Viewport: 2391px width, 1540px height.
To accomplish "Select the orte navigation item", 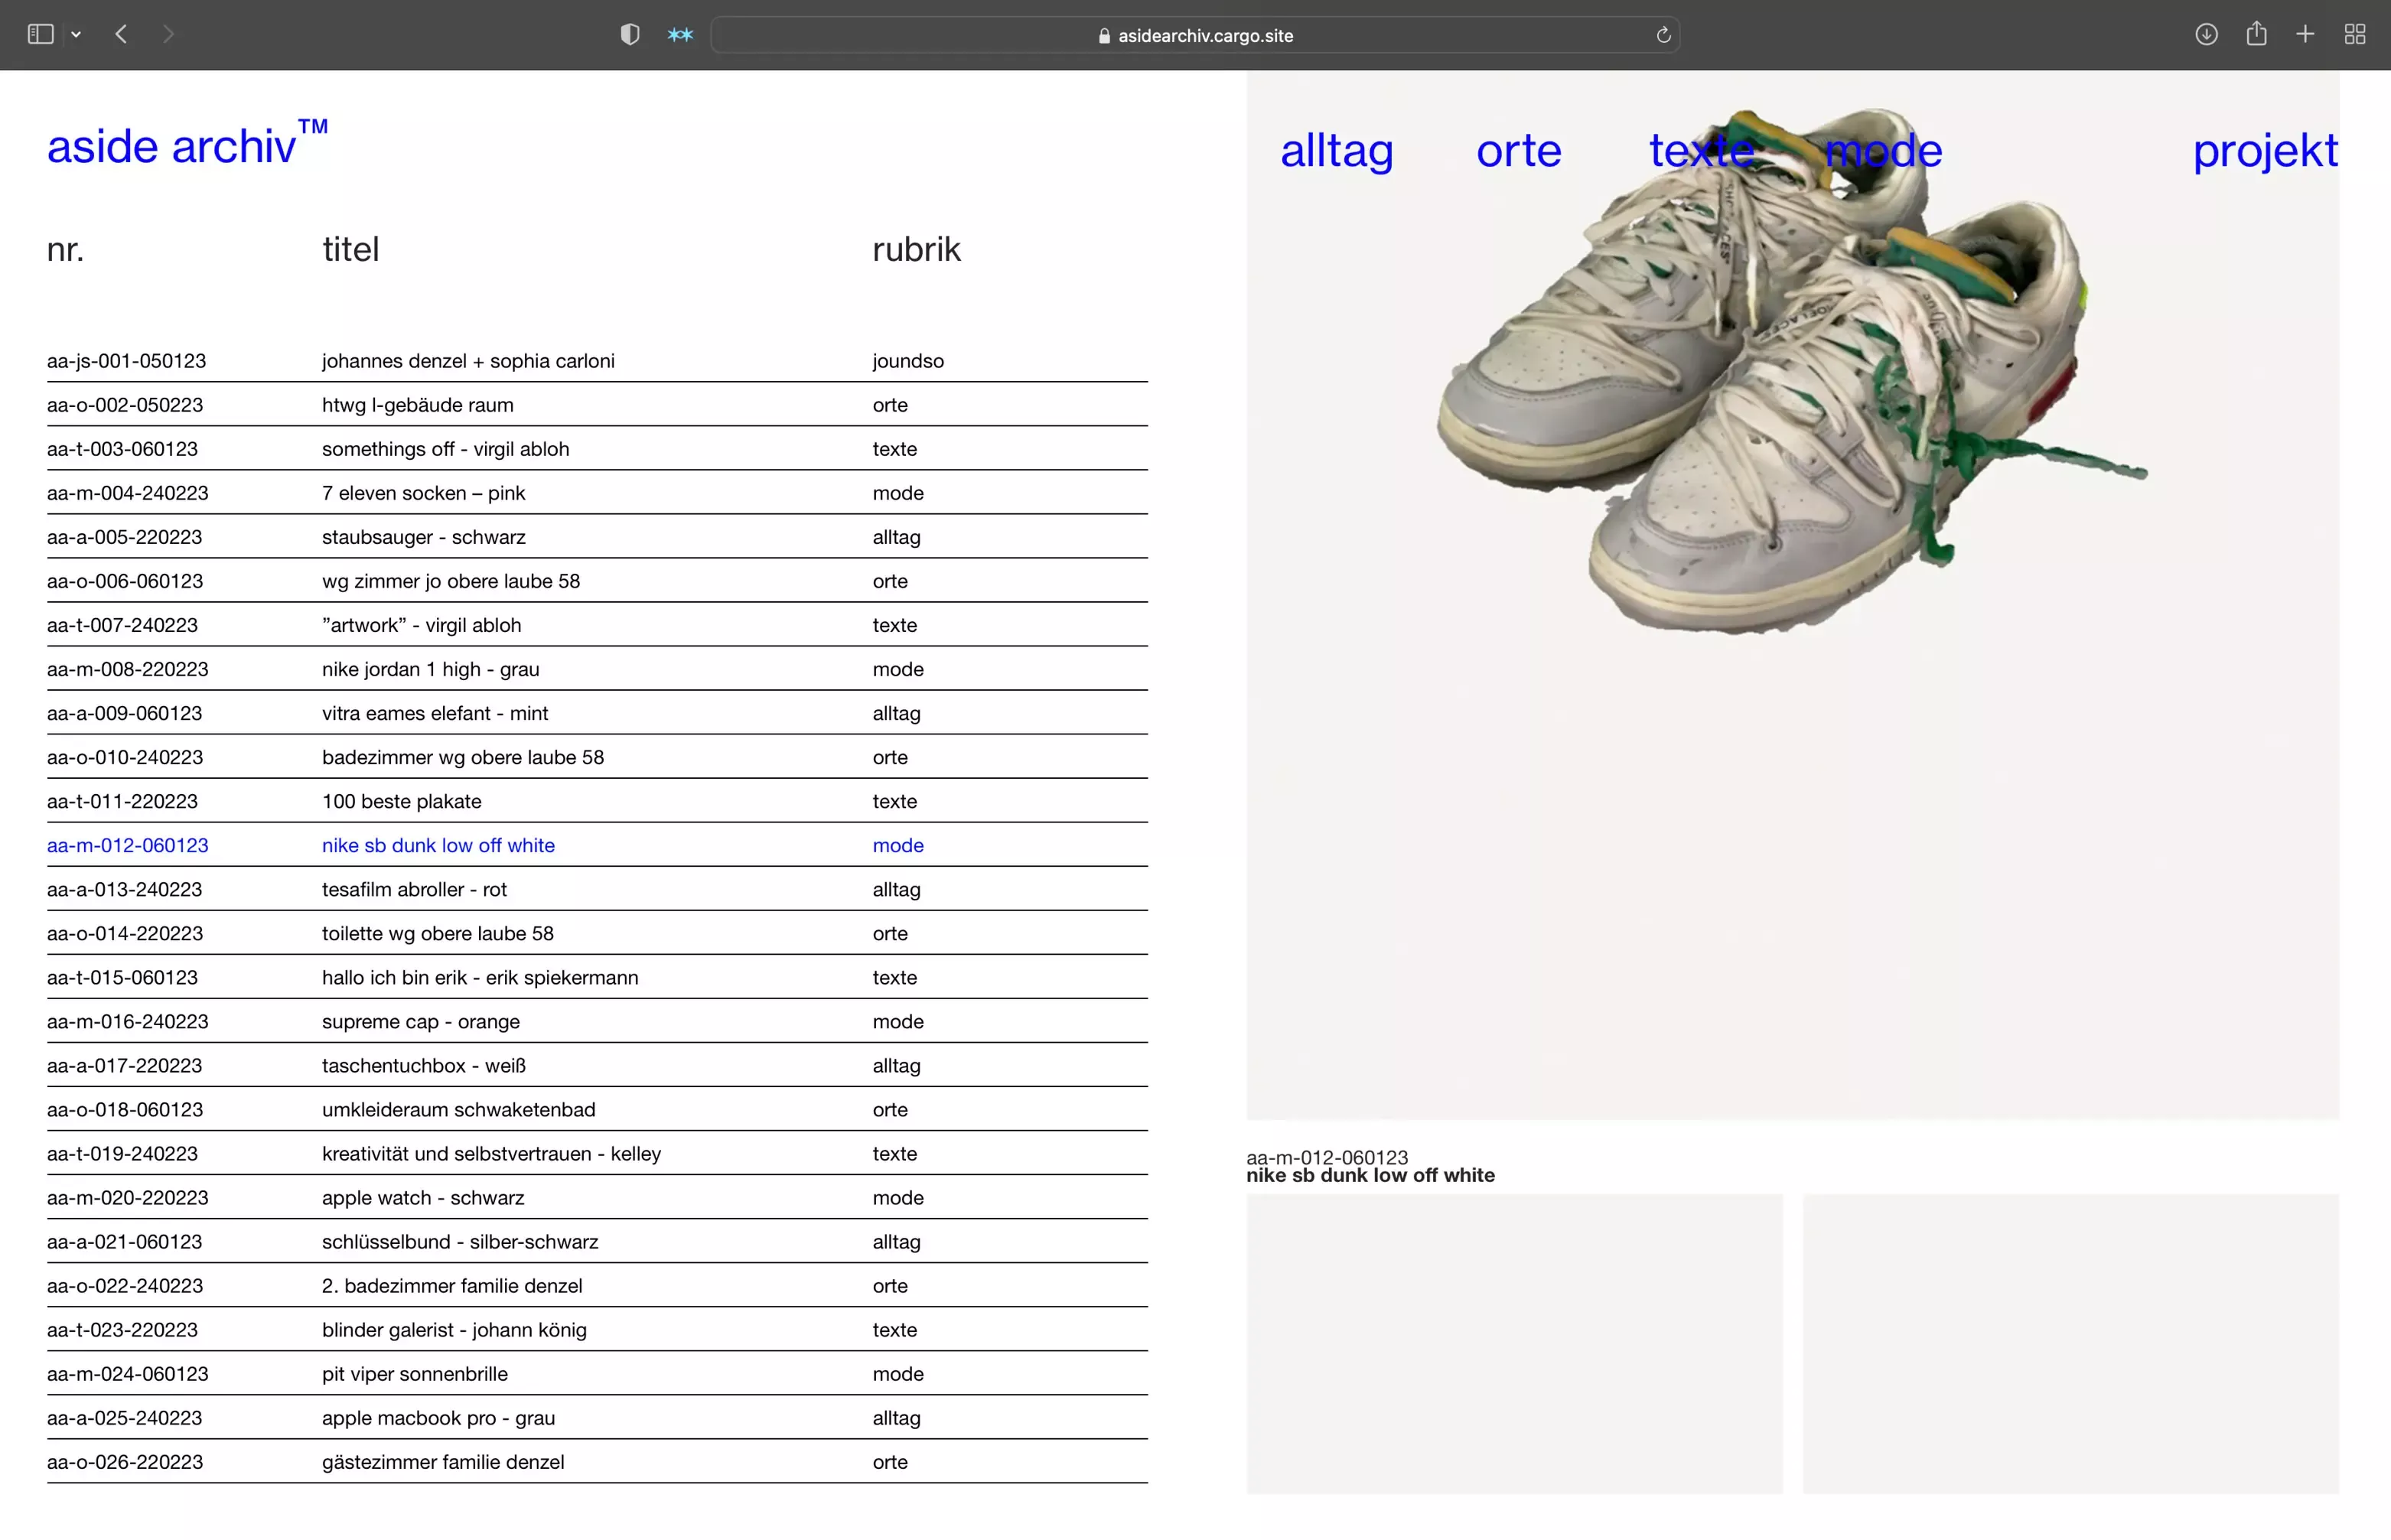I will pyautogui.click(x=1518, y=151).
